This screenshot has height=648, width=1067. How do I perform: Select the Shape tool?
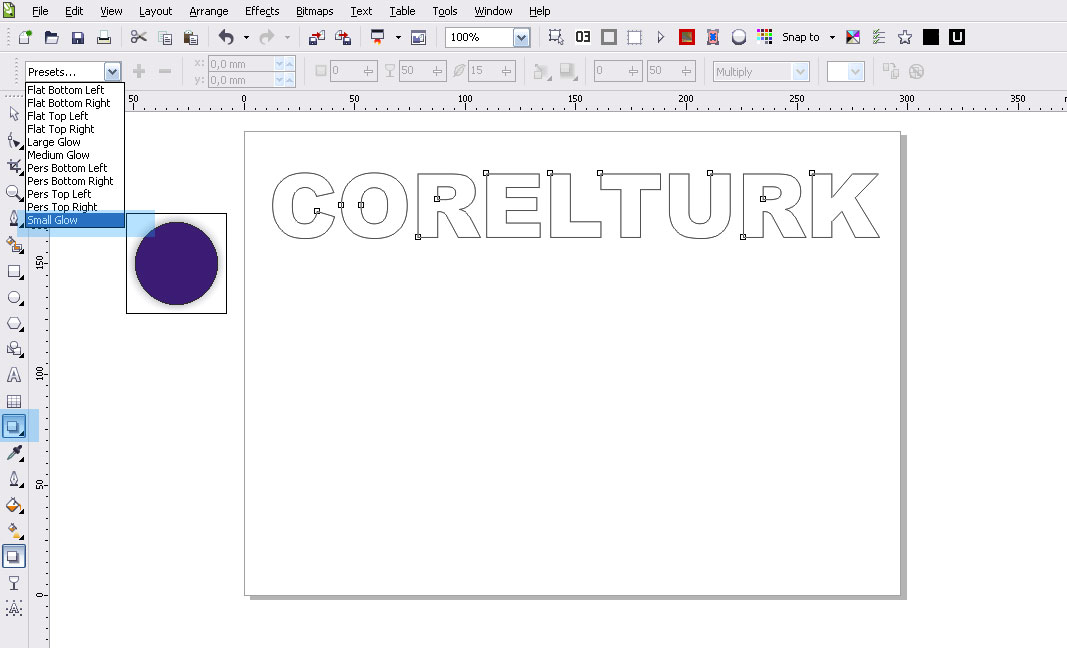[x=14, y=139]
